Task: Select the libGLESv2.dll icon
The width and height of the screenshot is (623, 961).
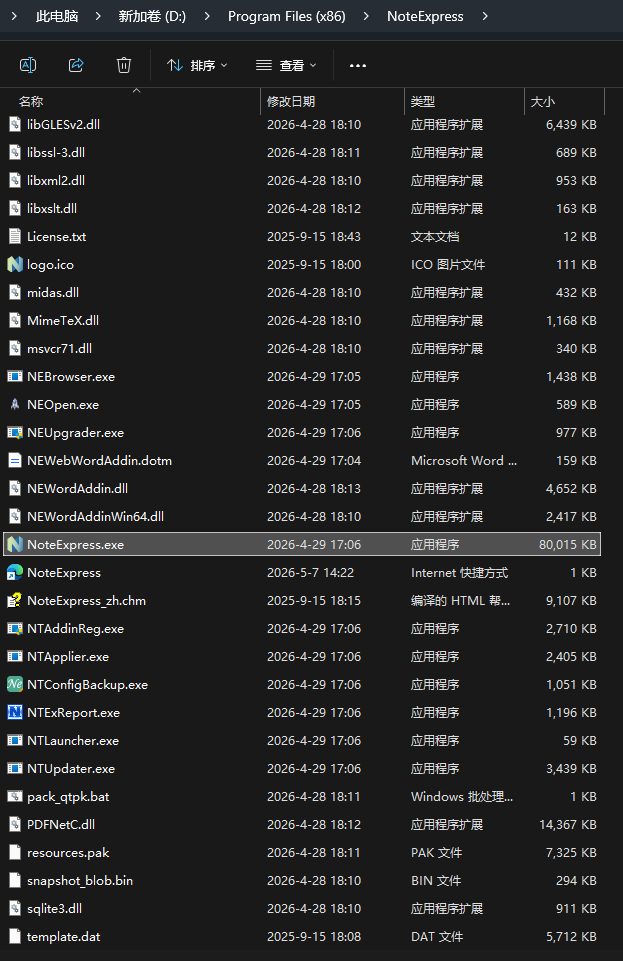Action: [x=15, y=124]
